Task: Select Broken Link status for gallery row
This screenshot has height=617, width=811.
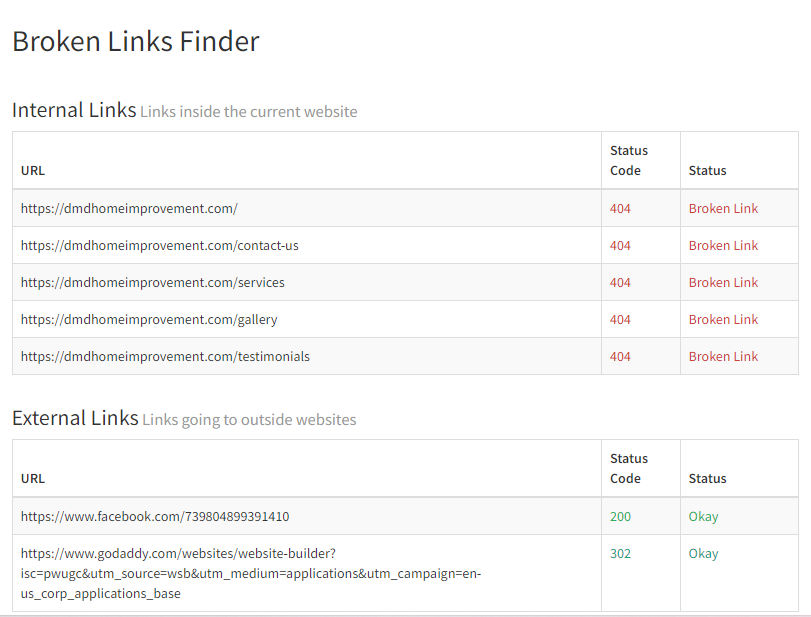Action: click(723, 320)
